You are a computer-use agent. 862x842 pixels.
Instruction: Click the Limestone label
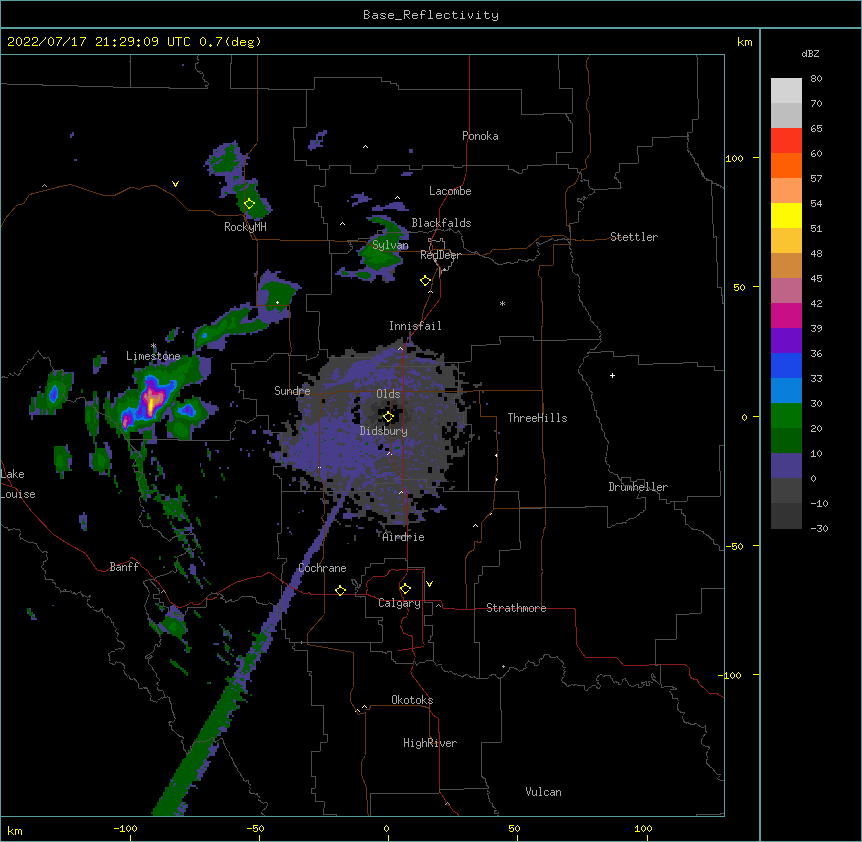click(x=153, y=356)
